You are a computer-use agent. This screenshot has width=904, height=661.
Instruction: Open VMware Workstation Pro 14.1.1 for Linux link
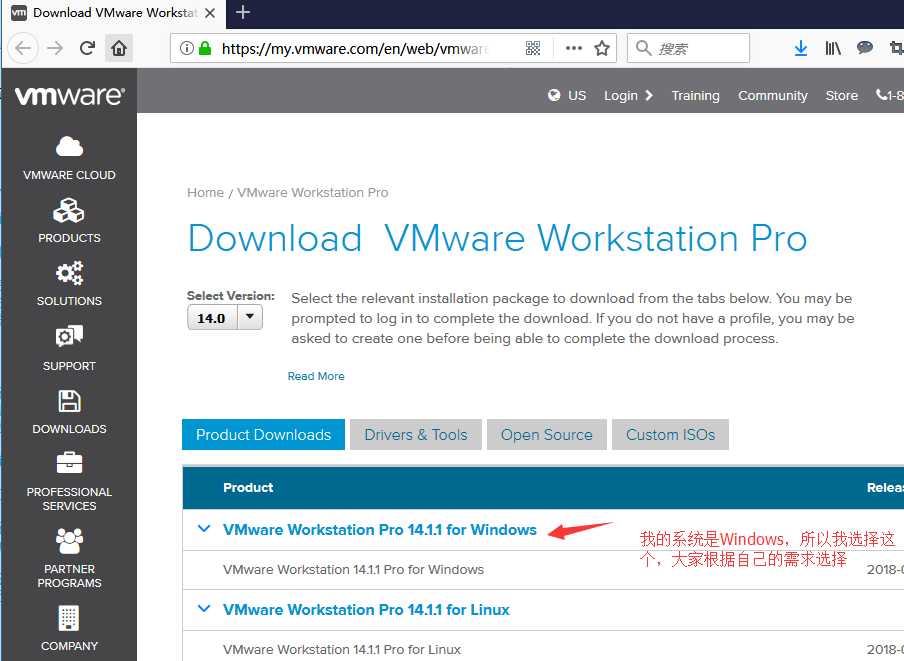pyautogui.click(x=366, y=610)
